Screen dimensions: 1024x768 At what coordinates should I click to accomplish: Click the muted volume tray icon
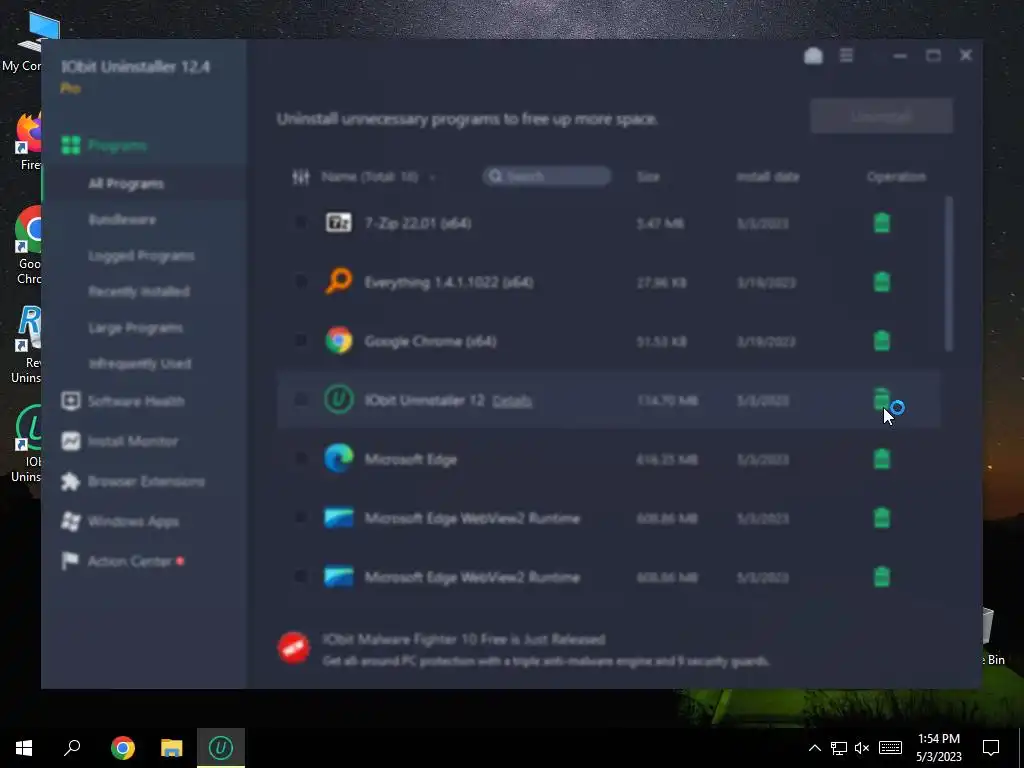862,748
